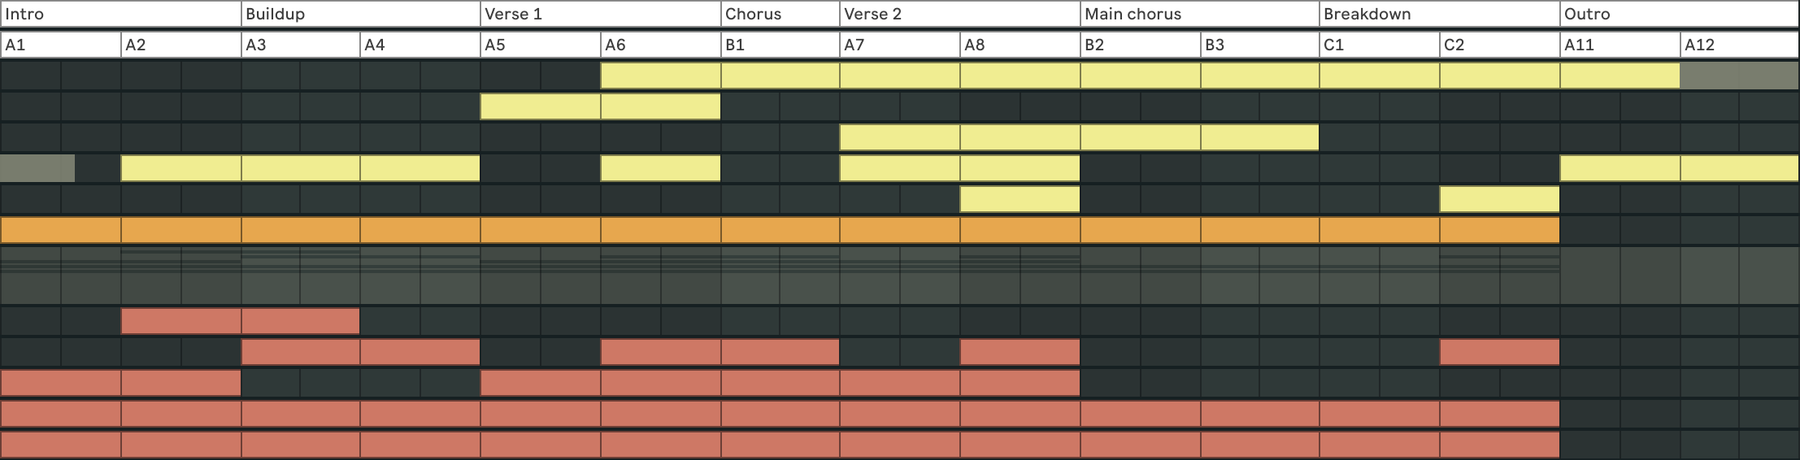The width and height of the screenshot is (1800, 460).
Task: Jump to the Buildup section marker
Action: point(275,14)
